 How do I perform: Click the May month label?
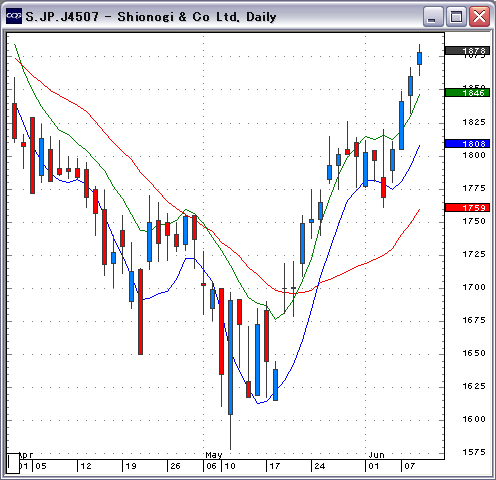(214, 455)
